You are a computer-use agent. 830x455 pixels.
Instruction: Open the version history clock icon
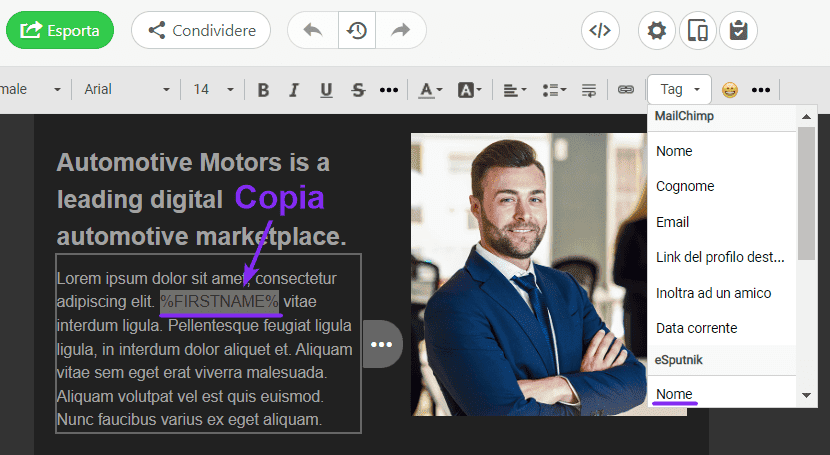[x=357, y=30]
